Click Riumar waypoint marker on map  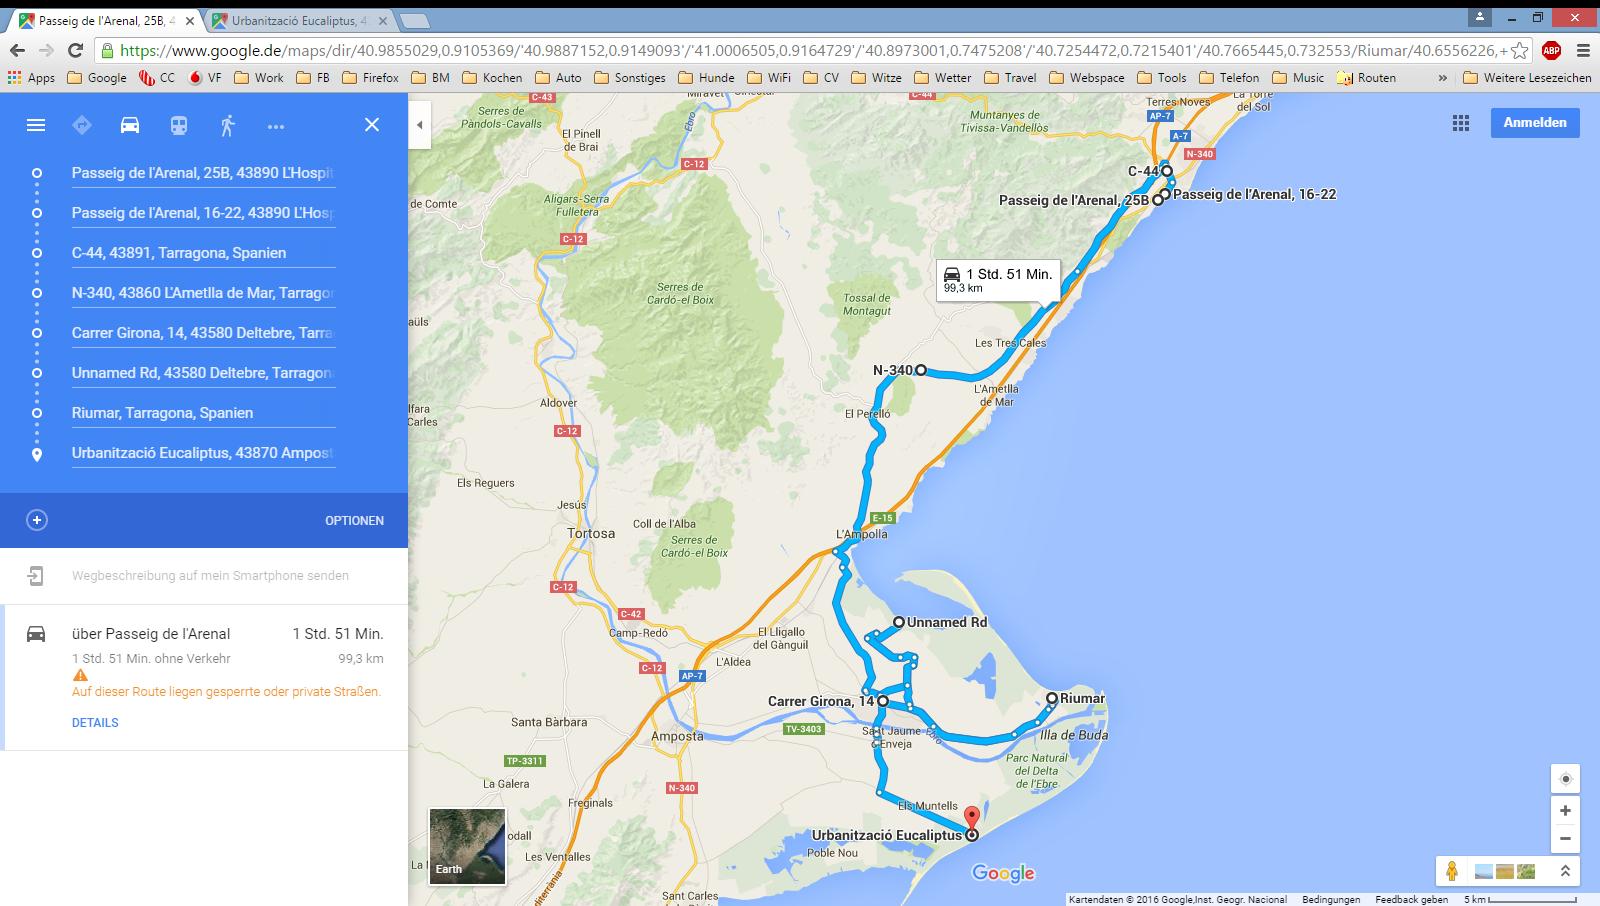[x=1051, y=698]
